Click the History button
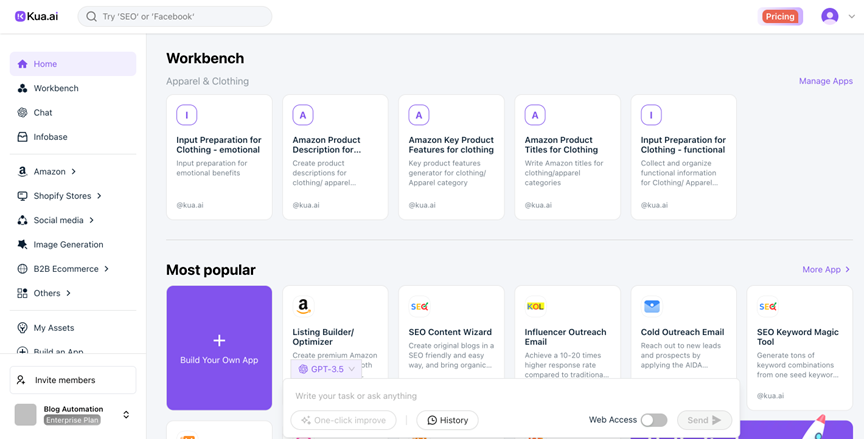864x439 pixels. (447, 420)
